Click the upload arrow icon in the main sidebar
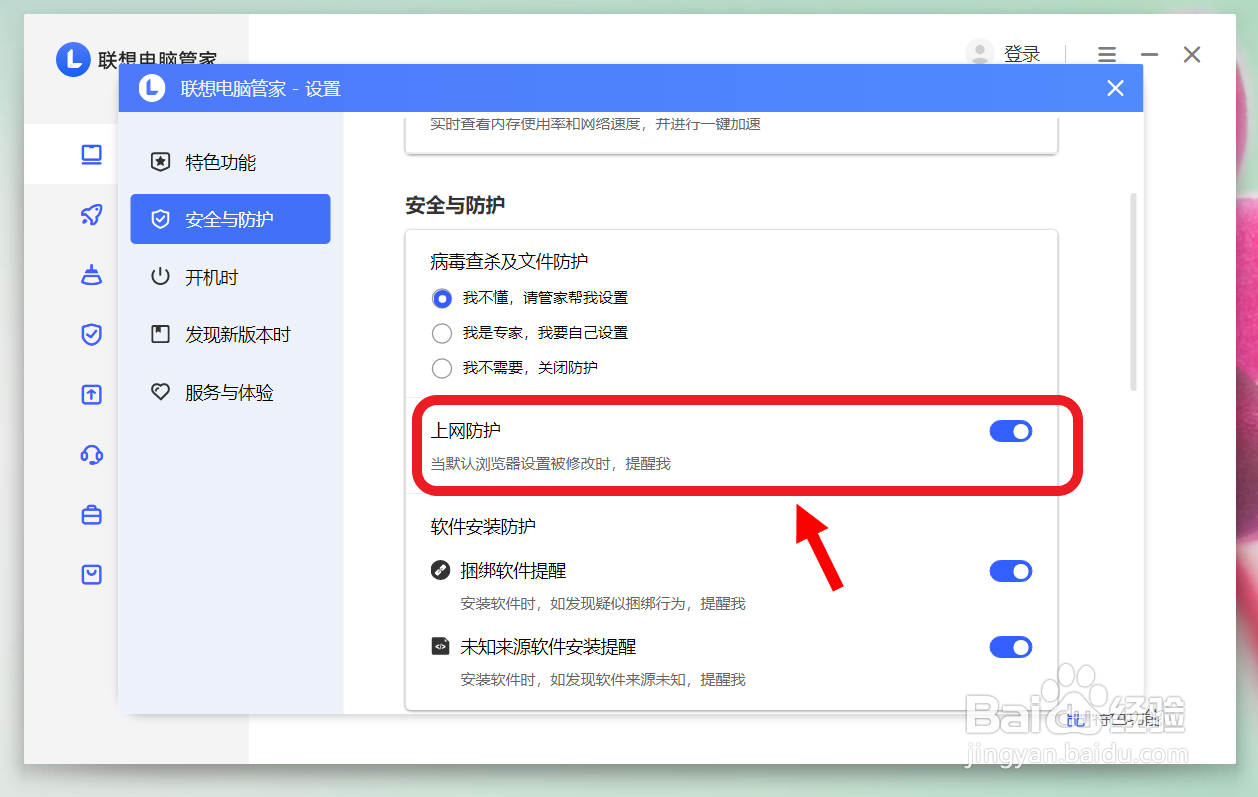 pos(92,394)
